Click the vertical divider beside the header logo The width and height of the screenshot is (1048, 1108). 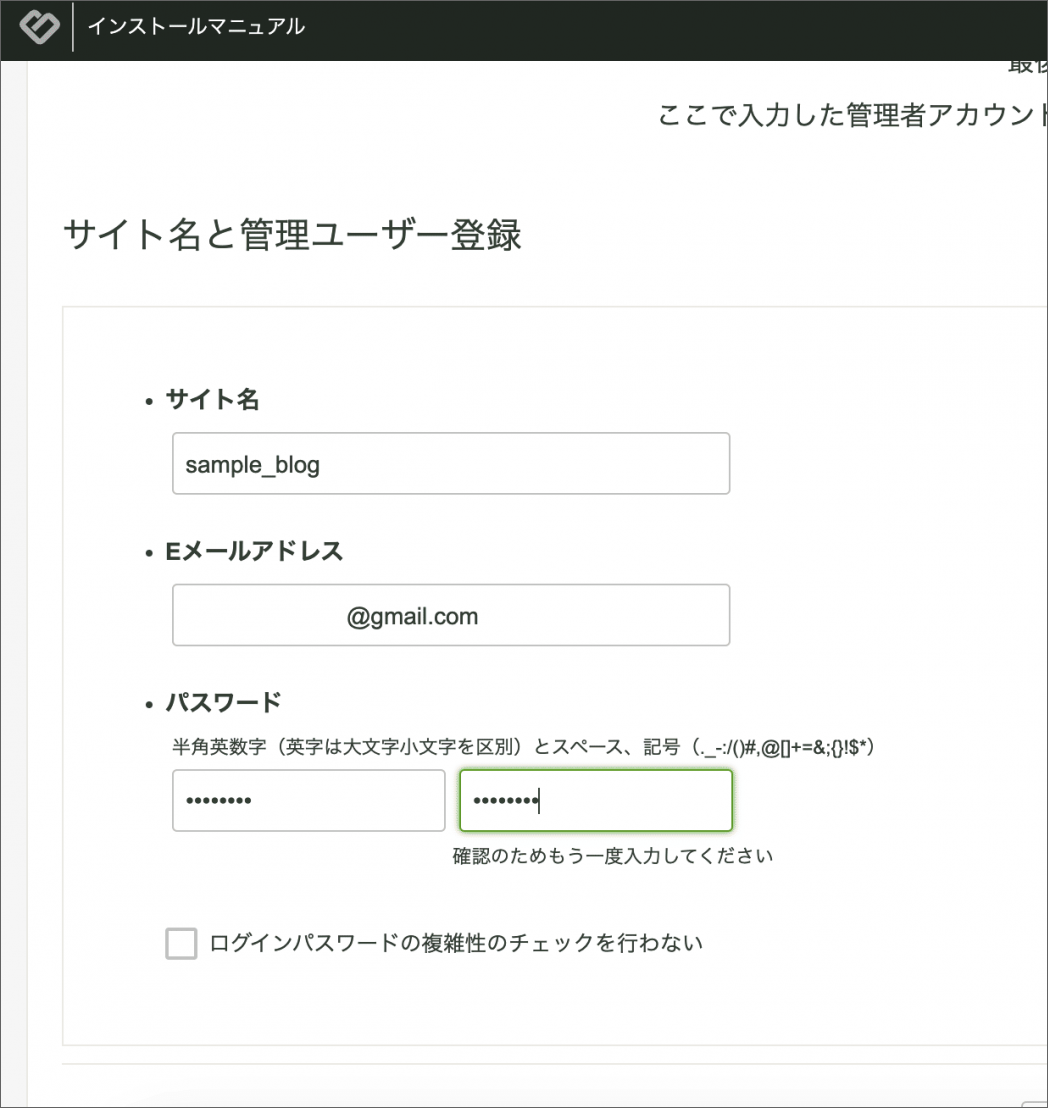pos(73,27)
